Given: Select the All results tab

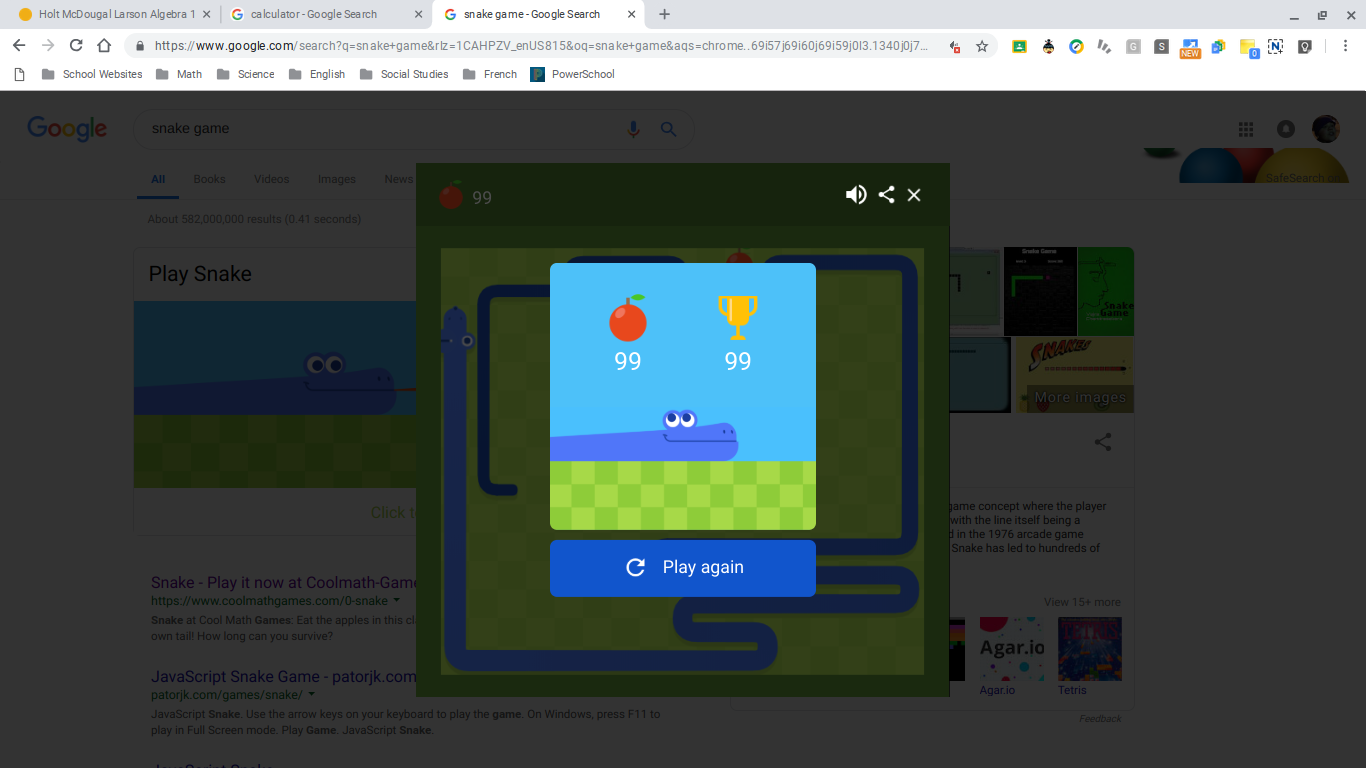Looking at the screenshot, I should pyautogui.click(x=158, y=179).
